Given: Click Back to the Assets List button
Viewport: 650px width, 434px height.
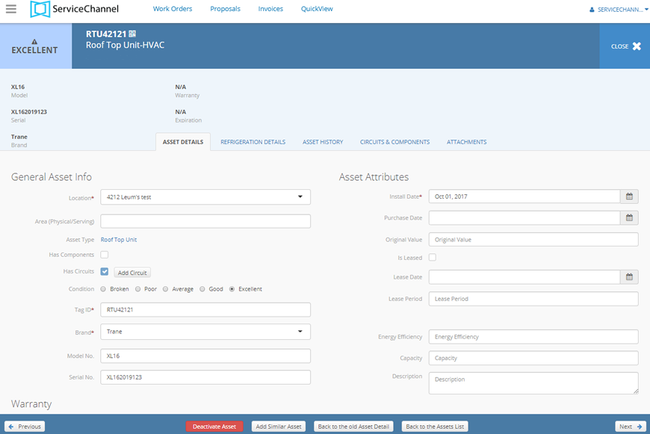Looking at the screenshot, I should (x=435, y=426).
